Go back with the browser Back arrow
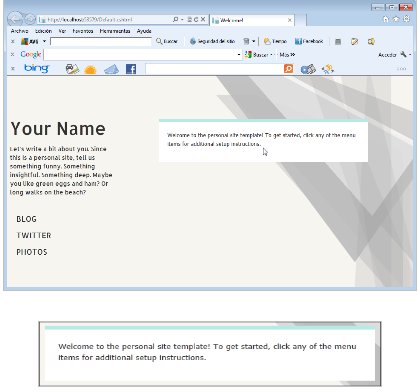The height and width of the screenshot is (392, 418). coord(15,19)
